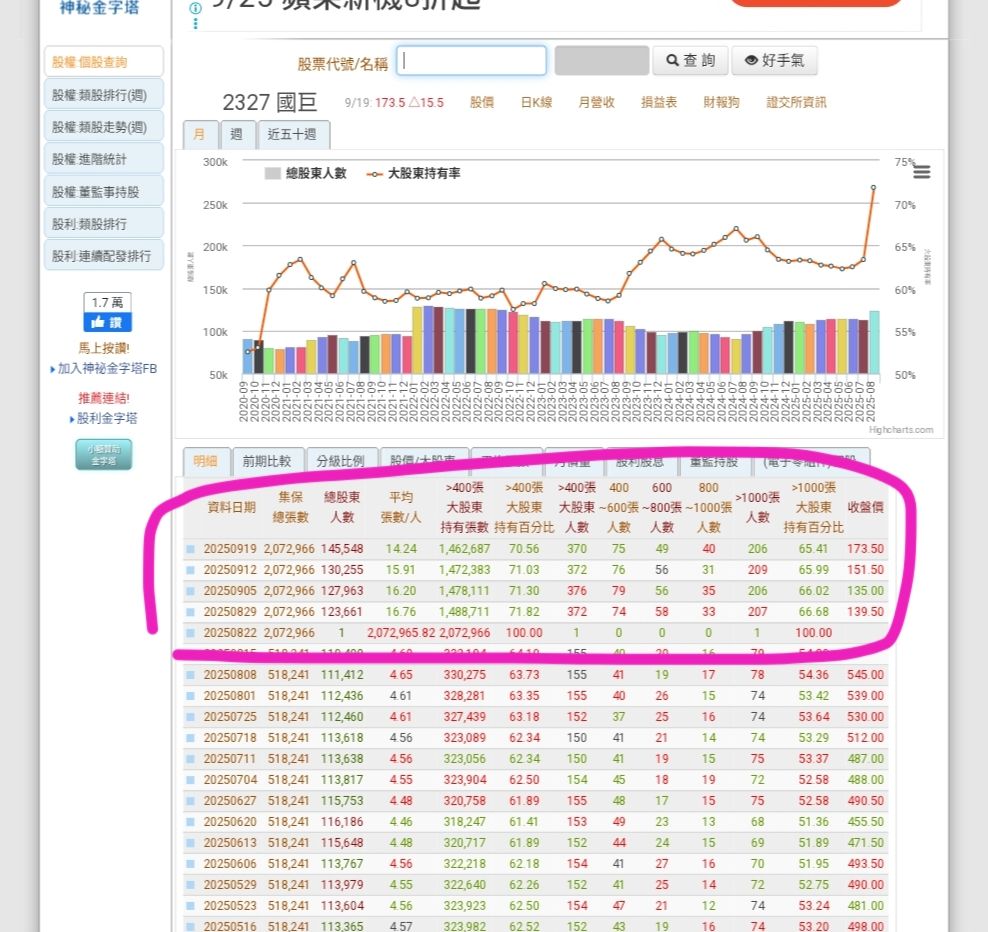
Task: Click the 好手氣 eye button
Action: tap(774, 61)
